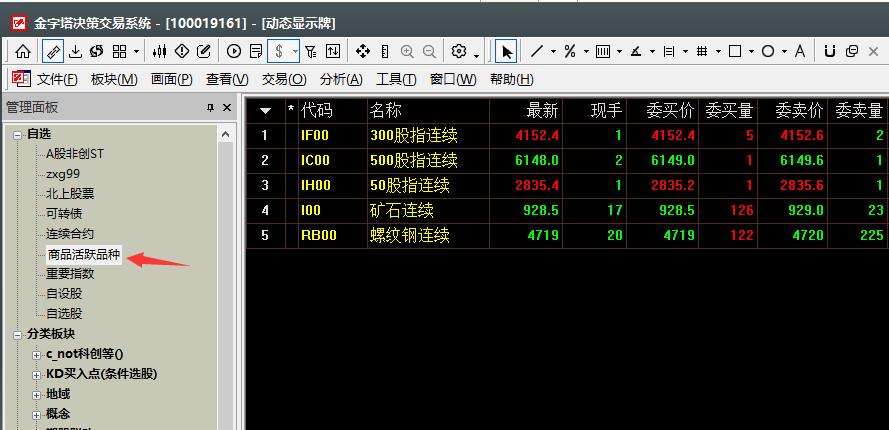
Task: Click the zoom in magnifier icon
Action: [x=407, y=52]
